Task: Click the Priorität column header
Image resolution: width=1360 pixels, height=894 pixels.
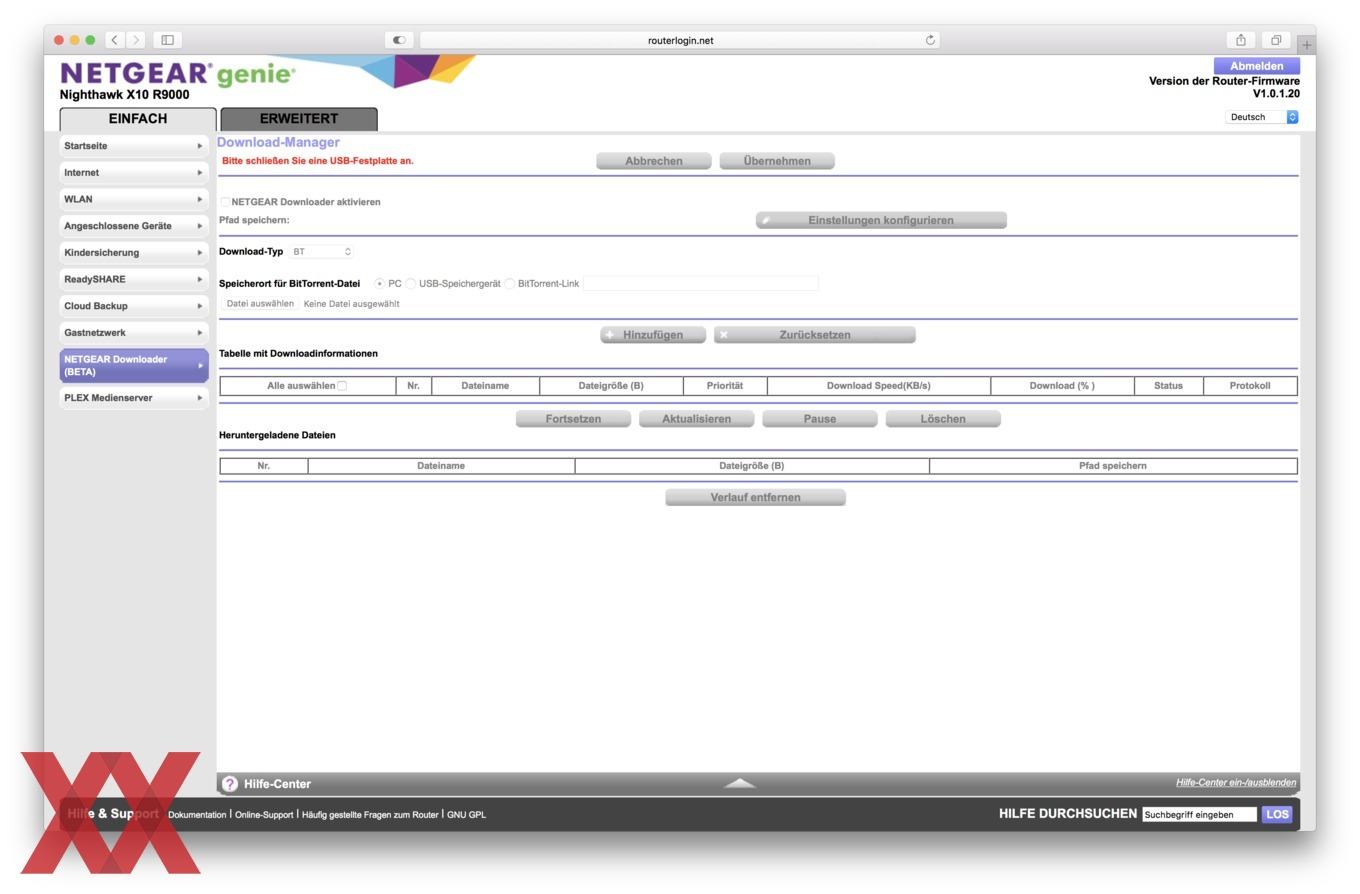Action: tap(725, 386)
